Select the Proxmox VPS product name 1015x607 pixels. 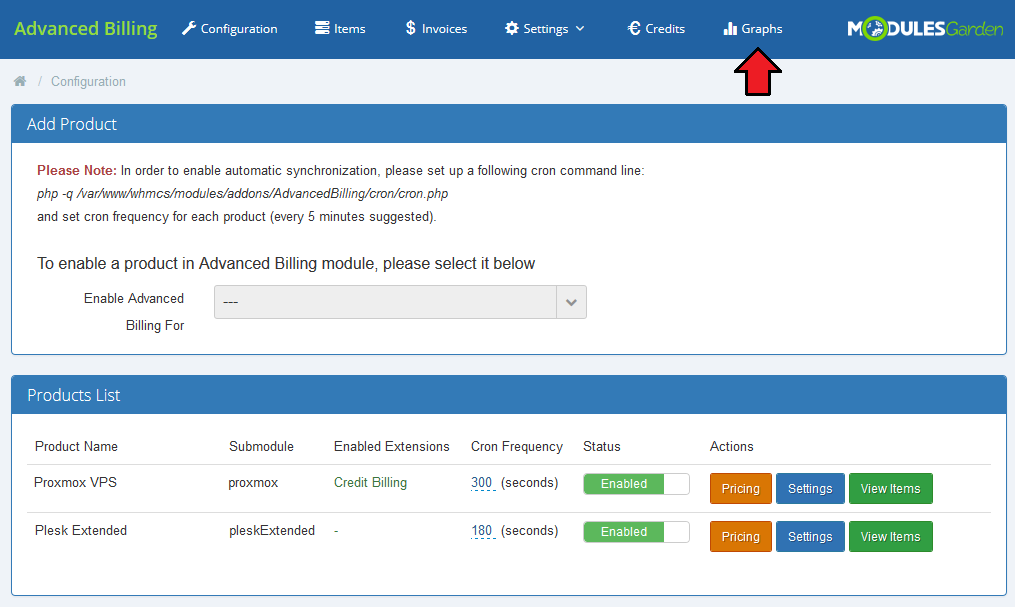click(x=75, y=483)
